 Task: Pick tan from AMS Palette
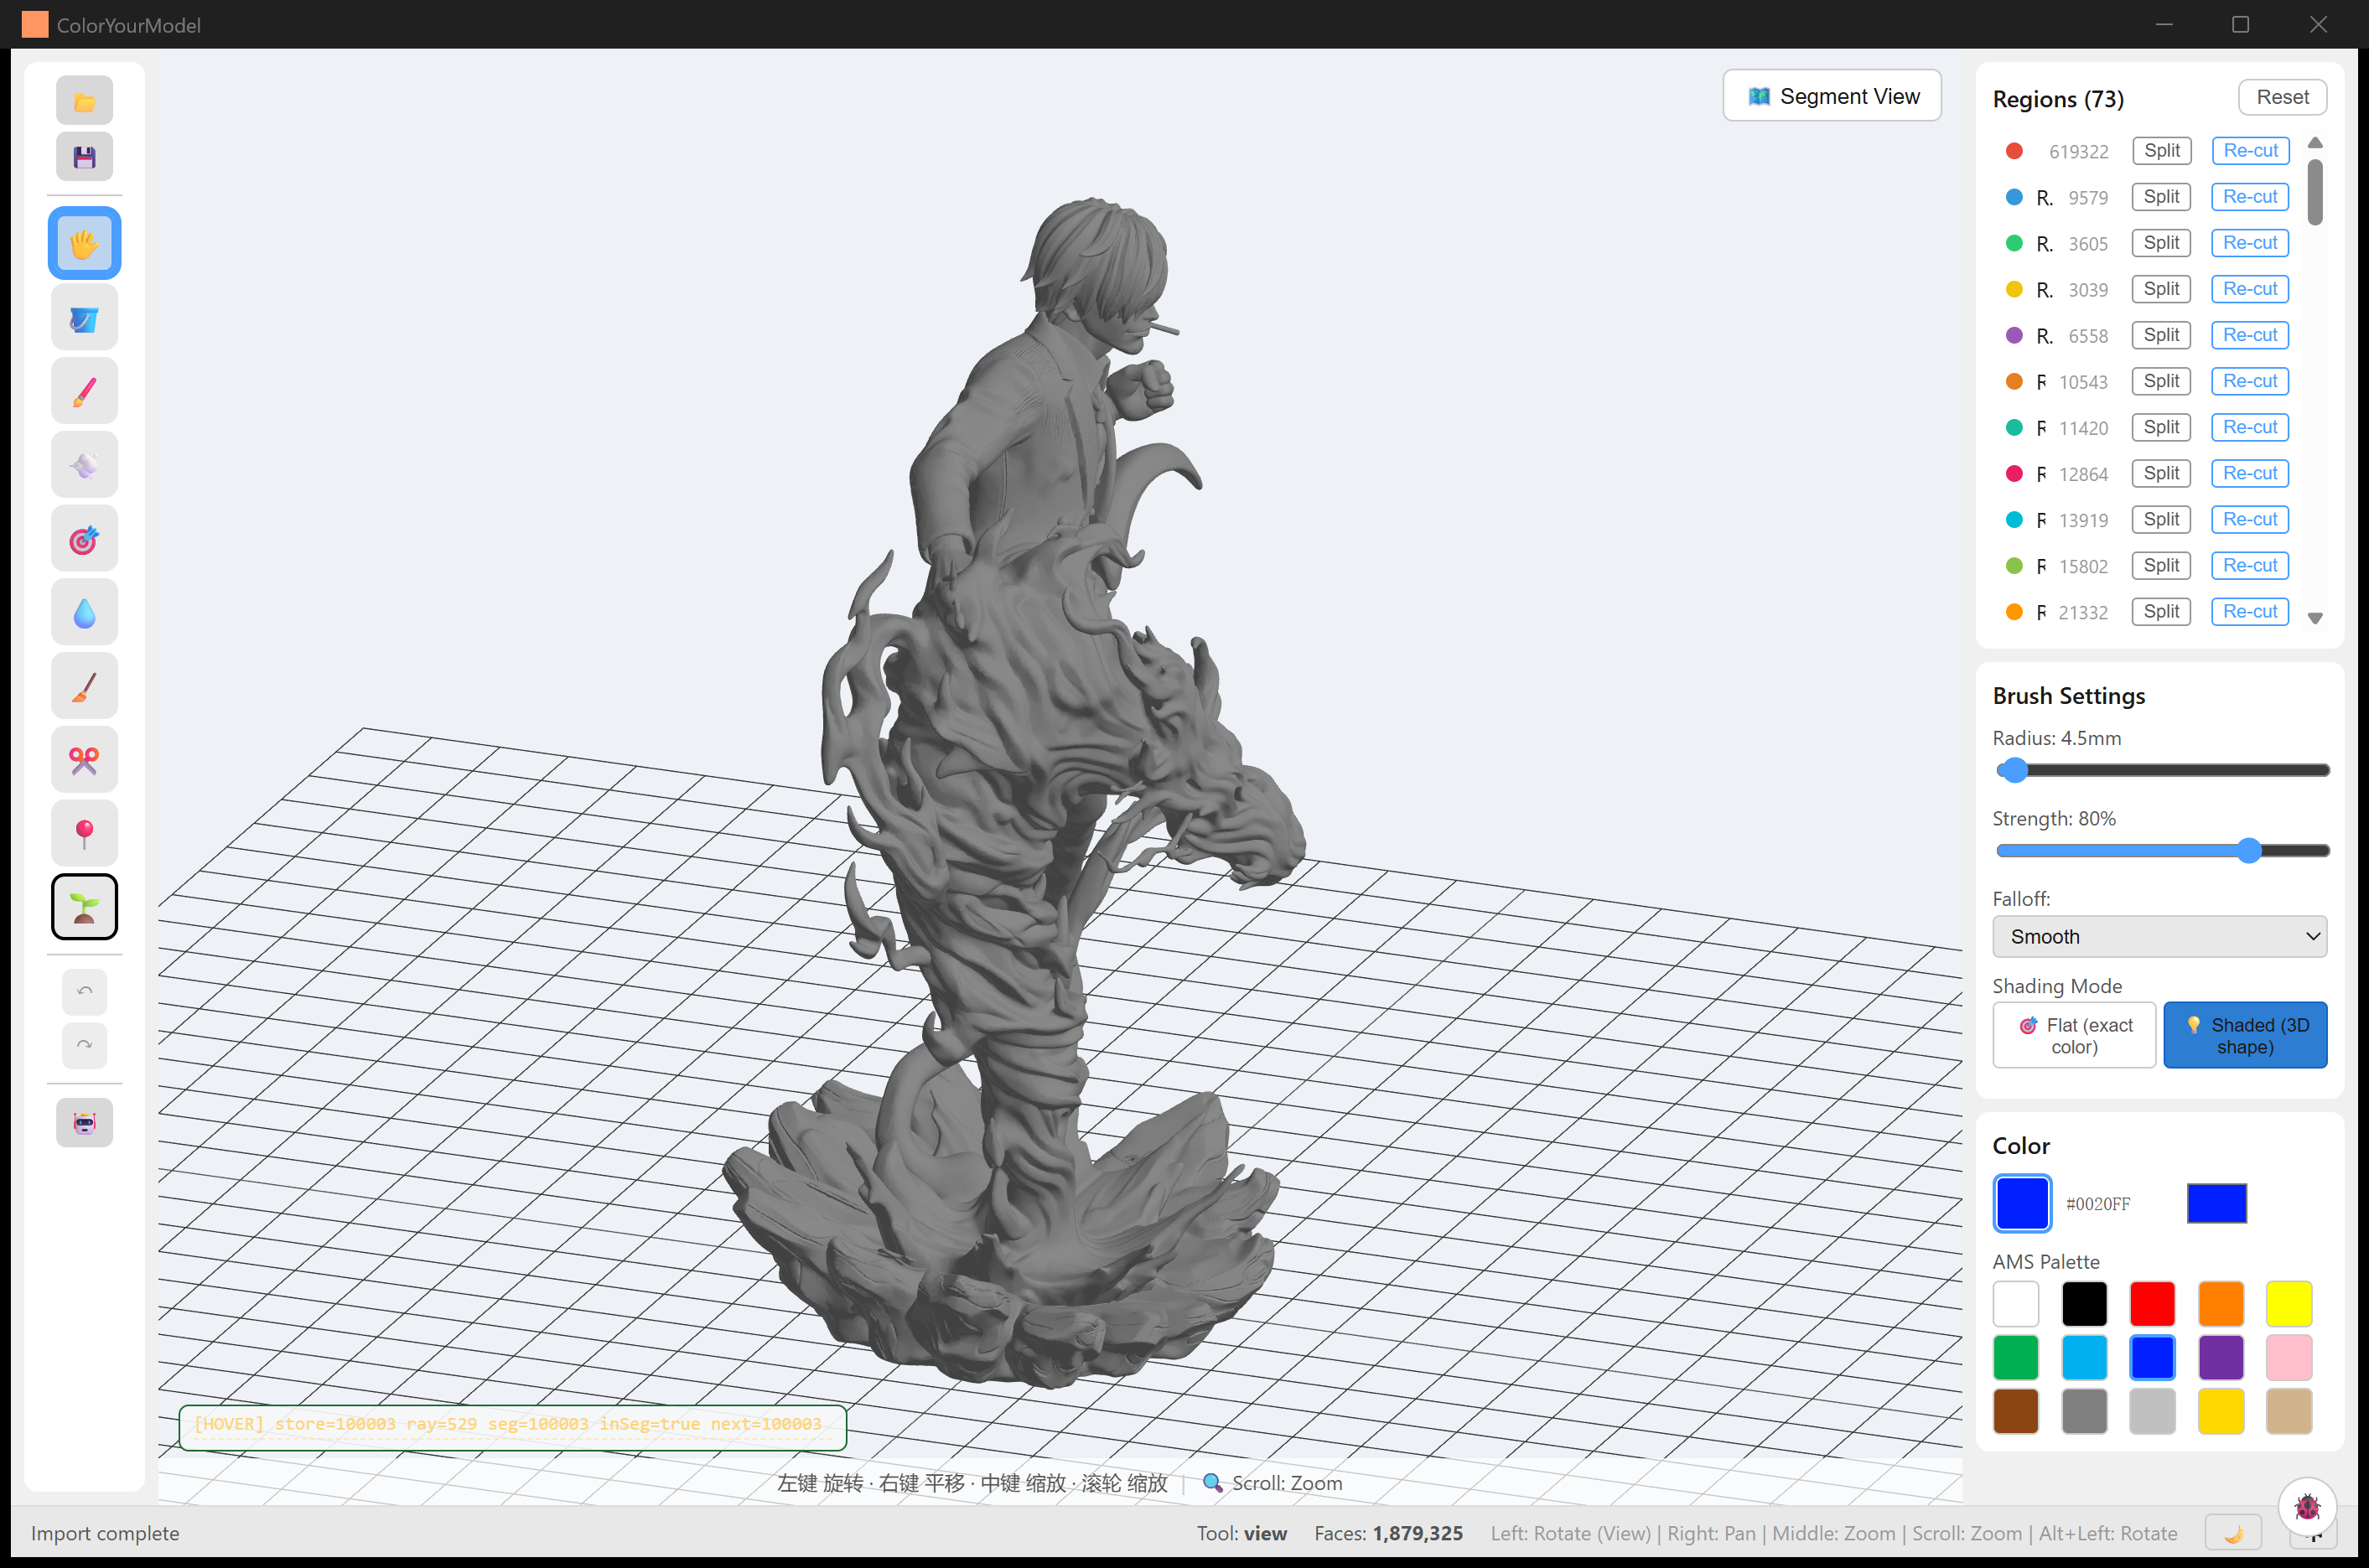(x=2288, y=1411)
